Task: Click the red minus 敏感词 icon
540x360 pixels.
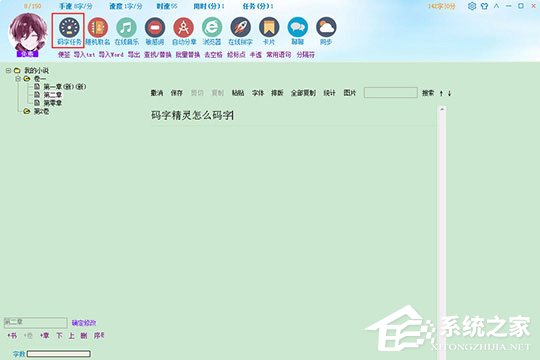Action: click(x=155, y=28)
